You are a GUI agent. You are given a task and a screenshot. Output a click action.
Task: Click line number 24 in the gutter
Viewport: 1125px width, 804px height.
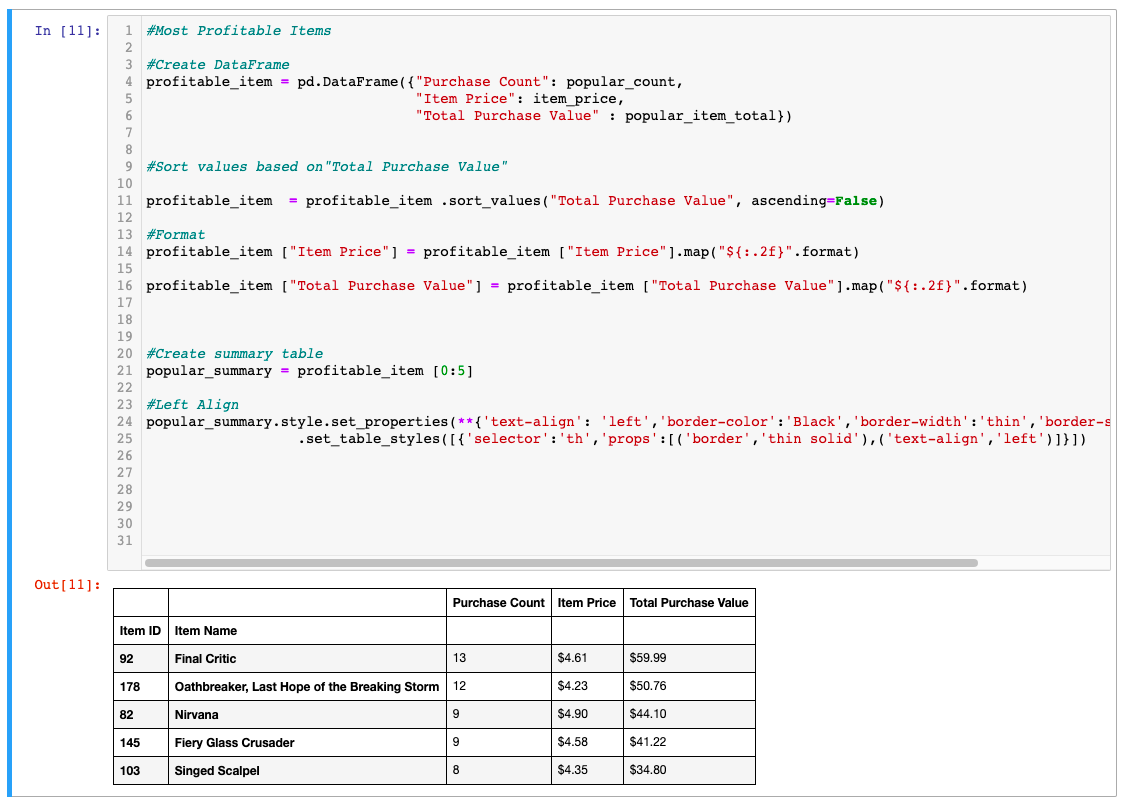(x=125, y=422)
